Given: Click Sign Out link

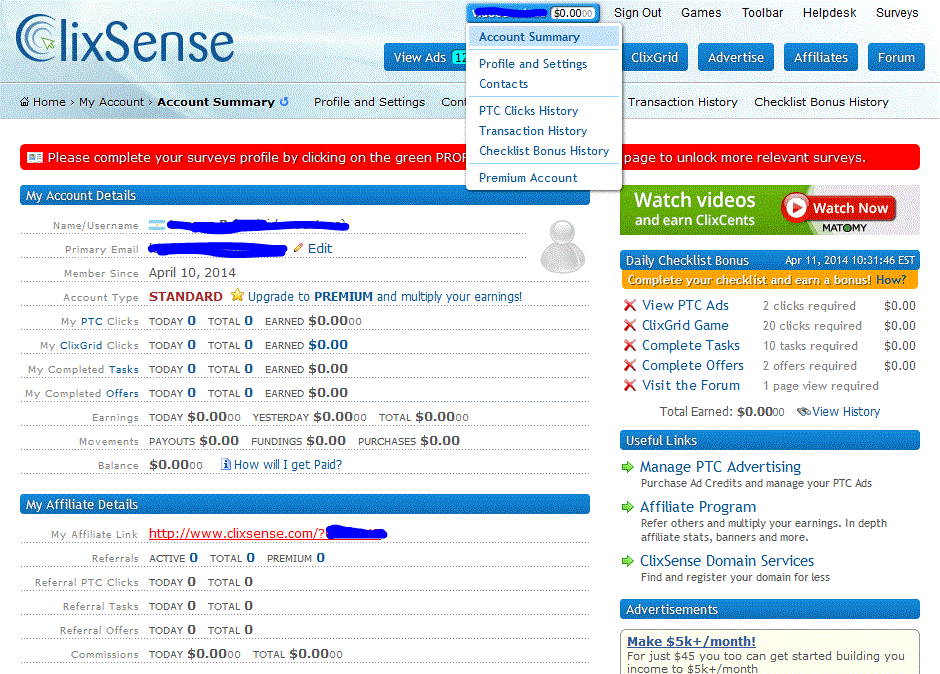Looking at the screenshot, I should click(x=637, y=13).
